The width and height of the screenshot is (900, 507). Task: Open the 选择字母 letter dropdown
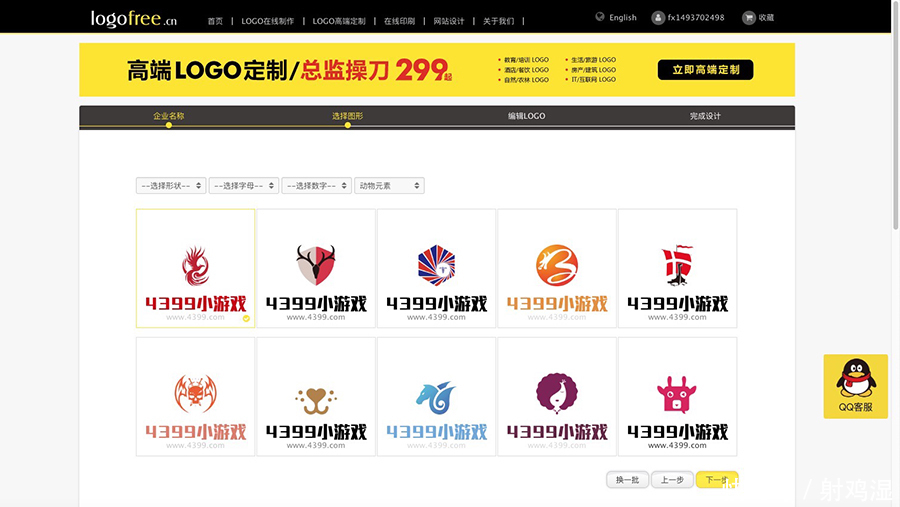coord(244,185)
